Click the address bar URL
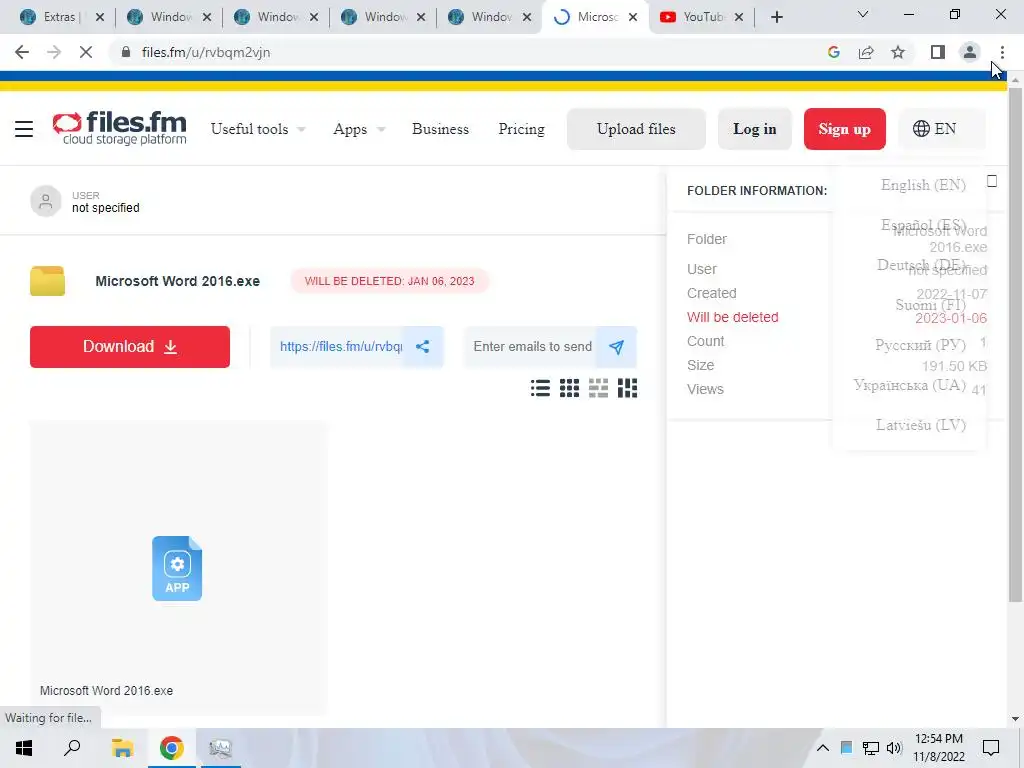This screenshot has width=1024, height=768. (x=206, y=52)
